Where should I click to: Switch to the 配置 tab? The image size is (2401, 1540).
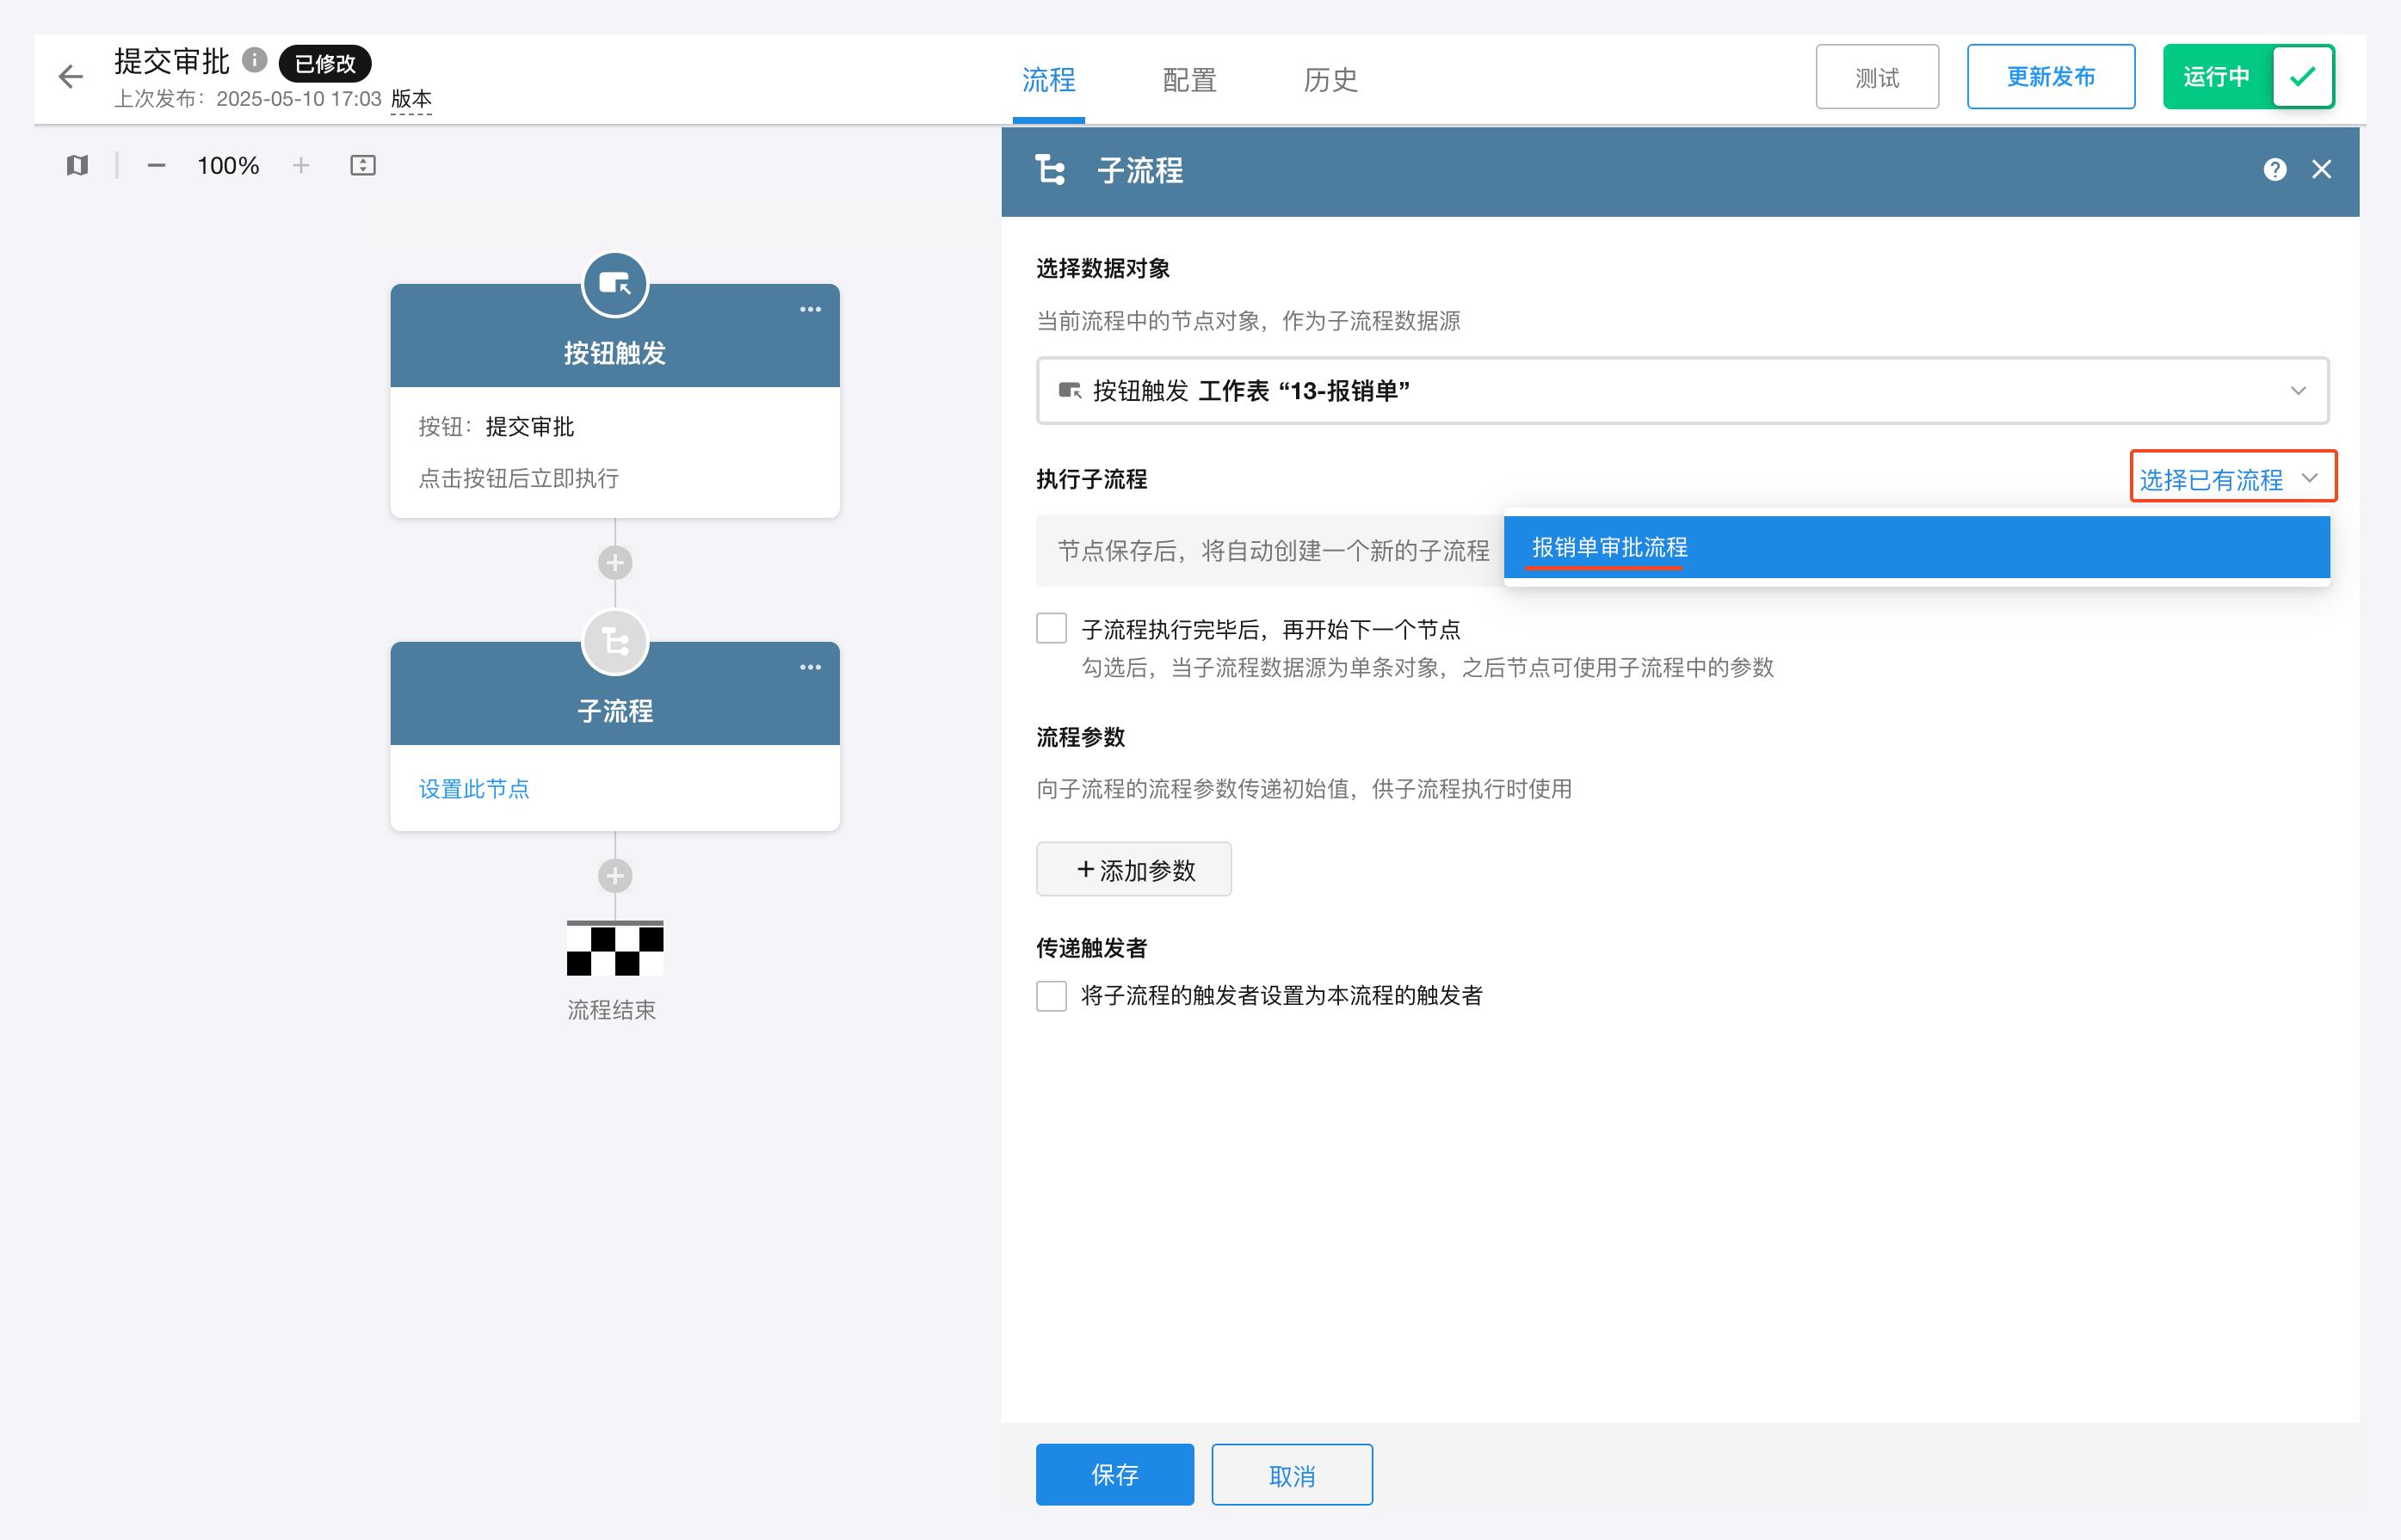click(1189, 80)
